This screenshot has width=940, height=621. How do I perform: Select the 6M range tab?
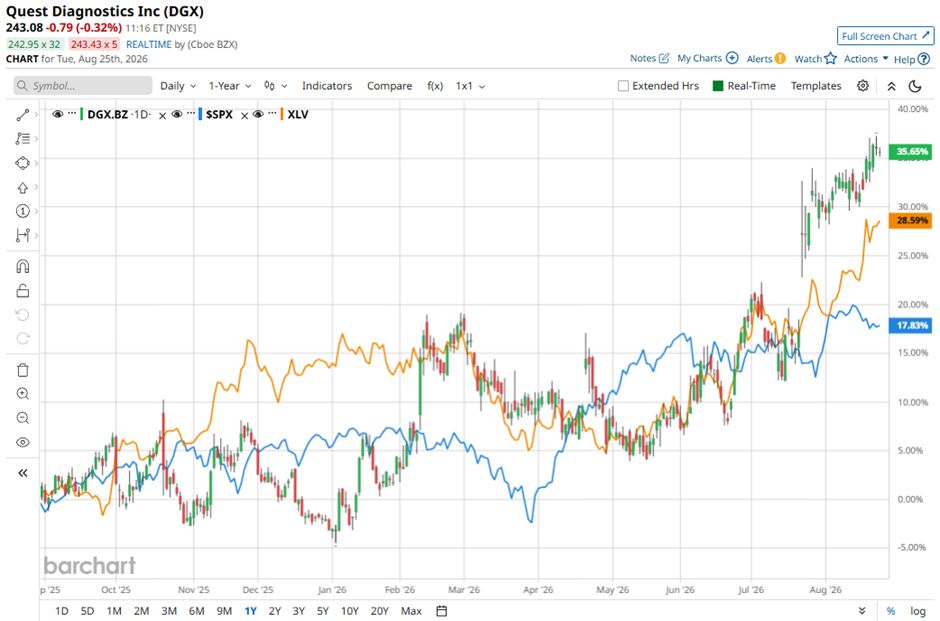coord(197,611)
